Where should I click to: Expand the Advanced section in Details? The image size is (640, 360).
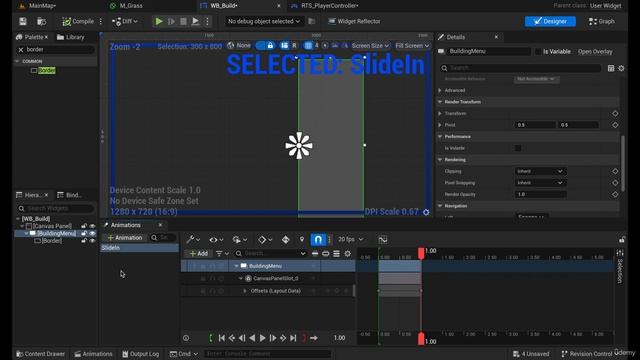[x=440, y=90]
